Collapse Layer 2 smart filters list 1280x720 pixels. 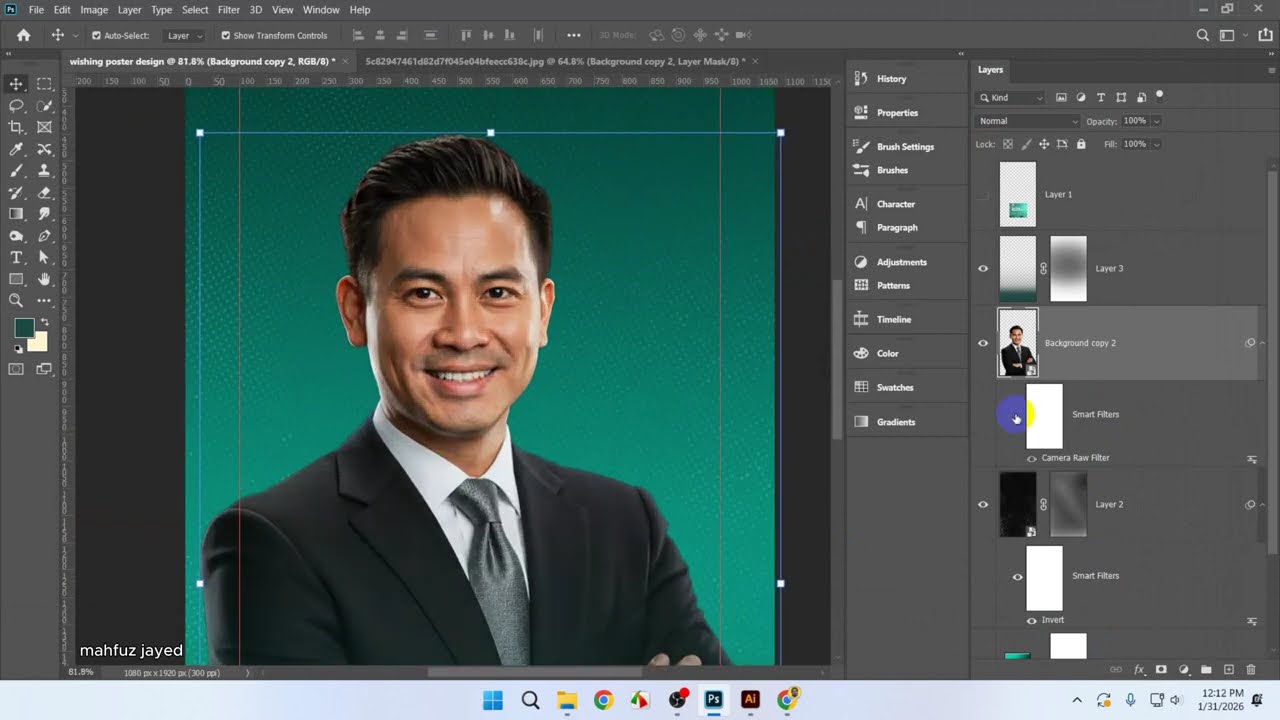coord(1262,504)
